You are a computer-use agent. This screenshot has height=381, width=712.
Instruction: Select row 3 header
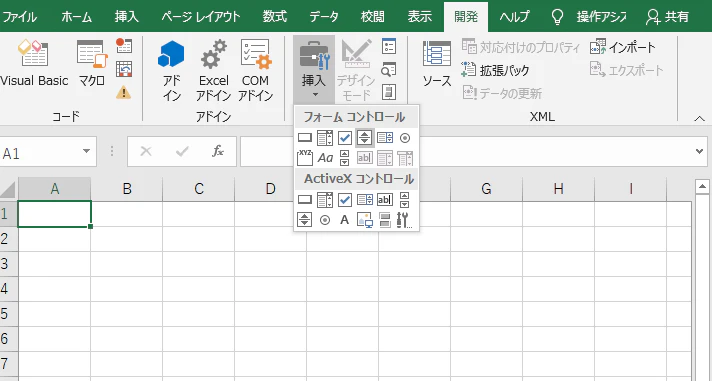(x=9, y=264)
